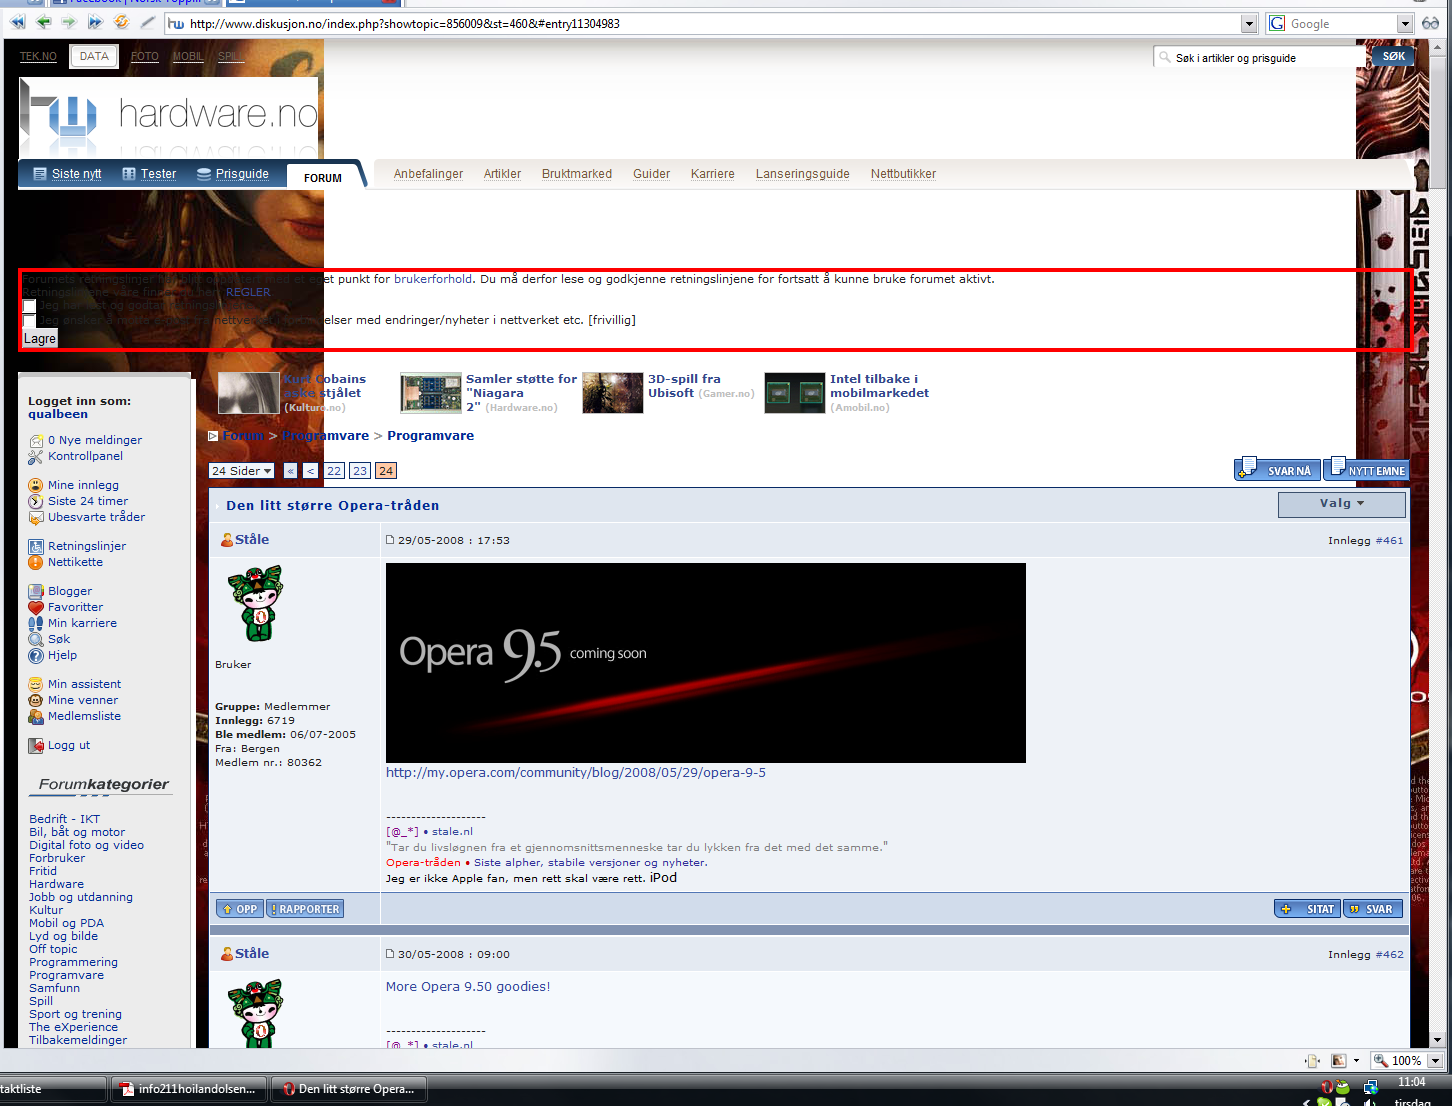Viewport: 1452px width, 1106px height.
Task: Click the fit-to-width page icon in the status bar
Action: tap(1312, 1061)
